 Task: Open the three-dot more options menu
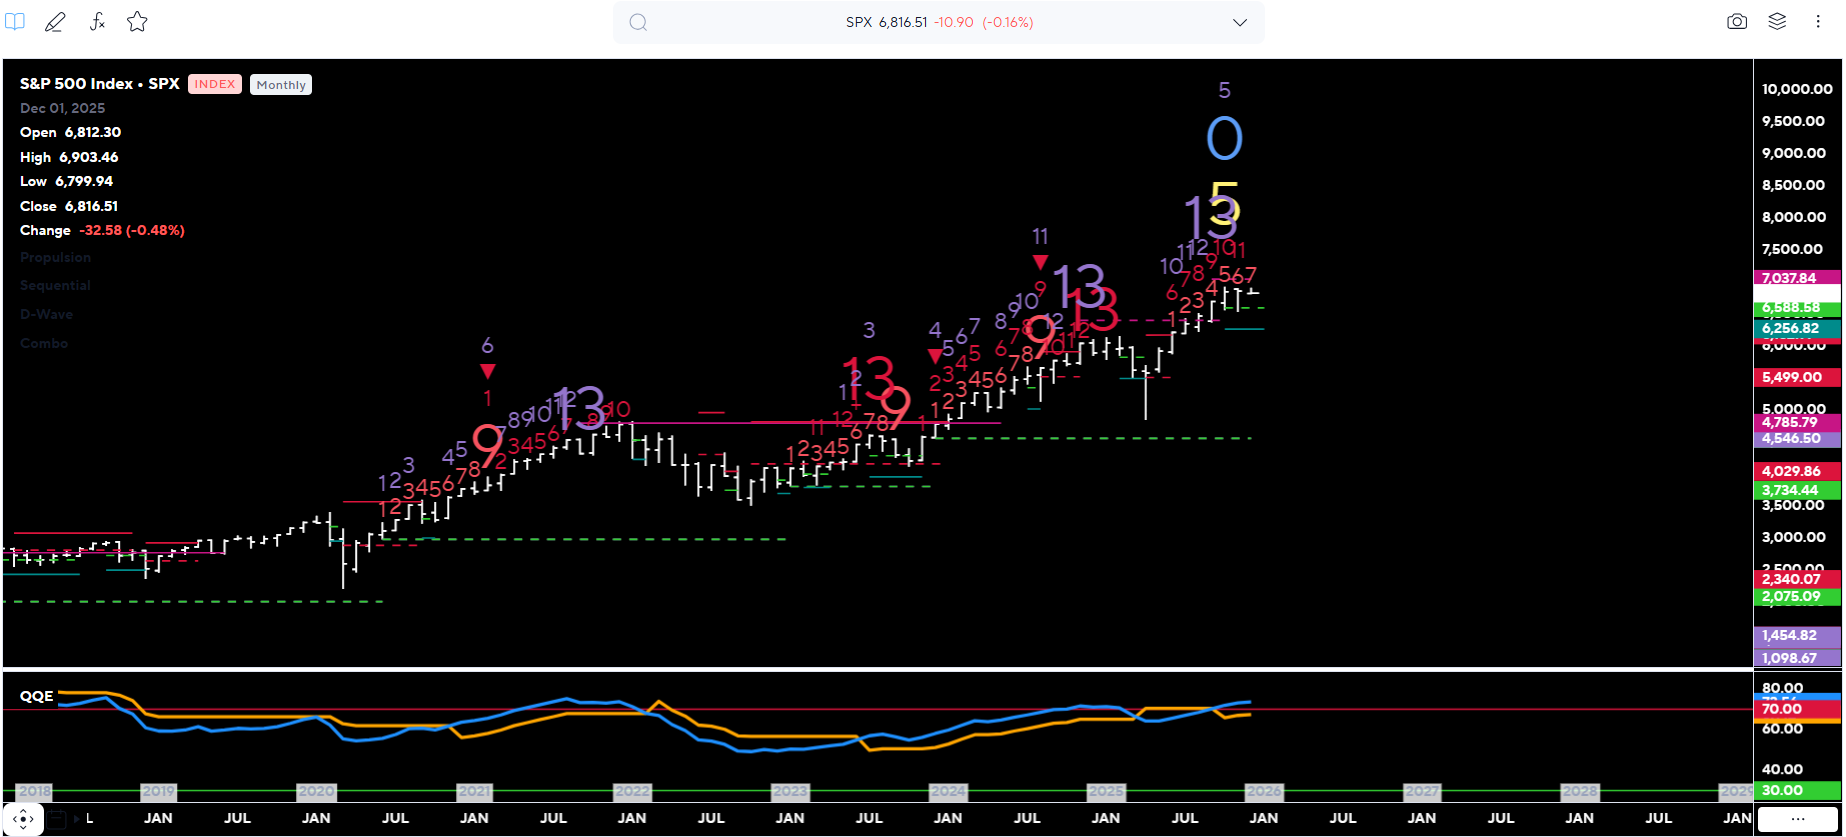coord(1818,22)
